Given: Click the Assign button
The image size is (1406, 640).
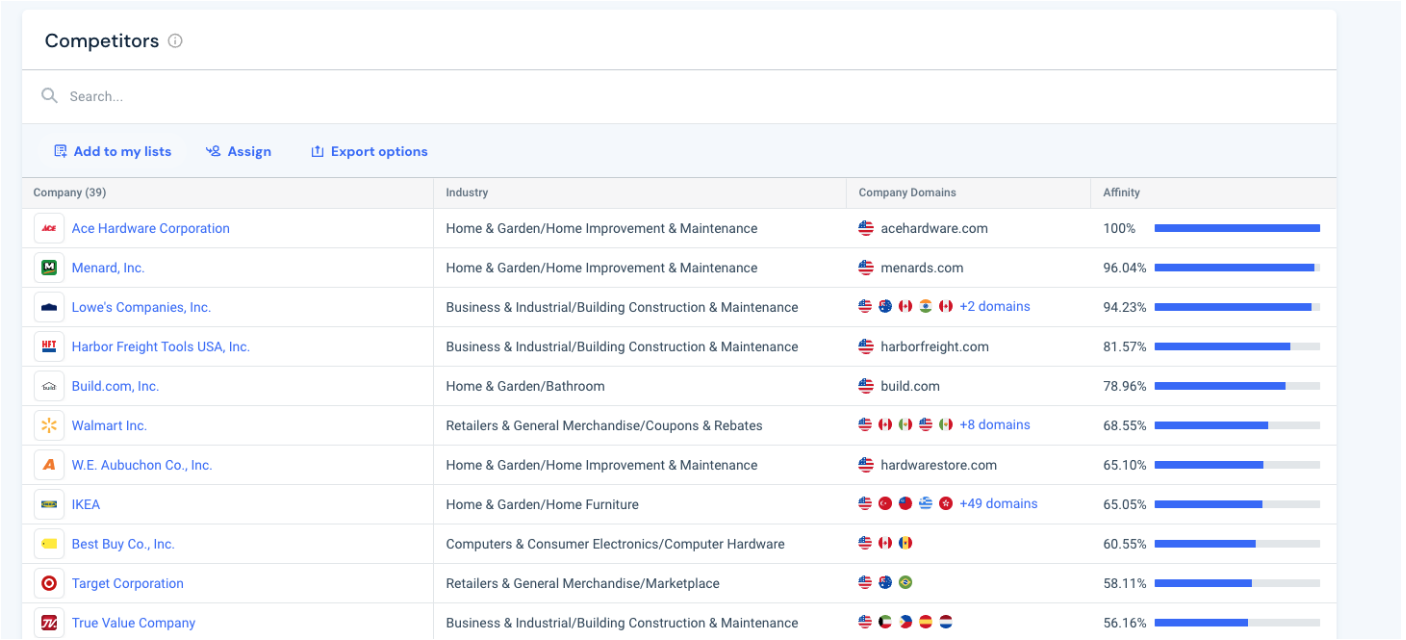Looking at the screenshot, I should 239,152.
